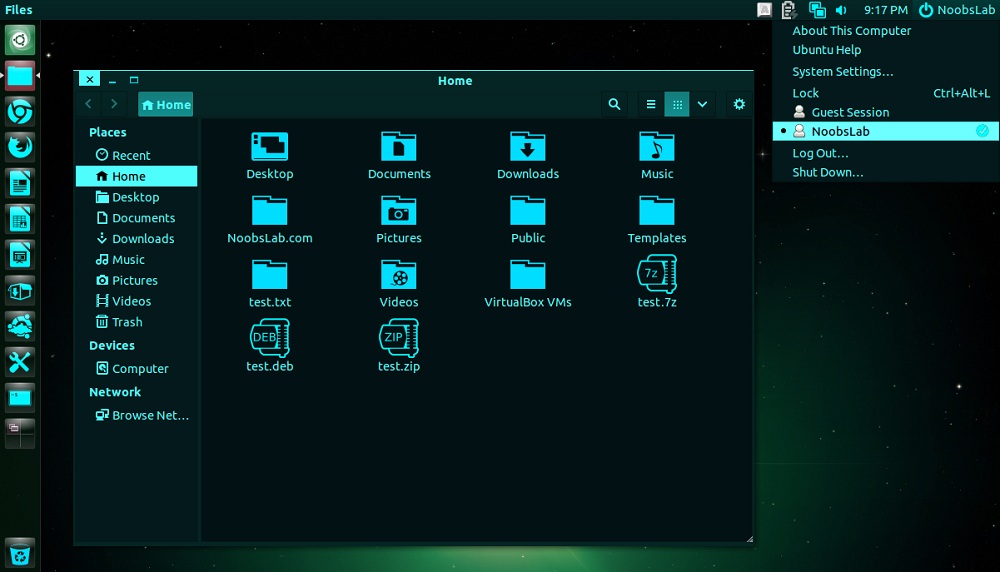The height and width of the screenshot is (572, 1000).
Task: Open the gear settings menu in Files
Action: click(x=739, y=104)
